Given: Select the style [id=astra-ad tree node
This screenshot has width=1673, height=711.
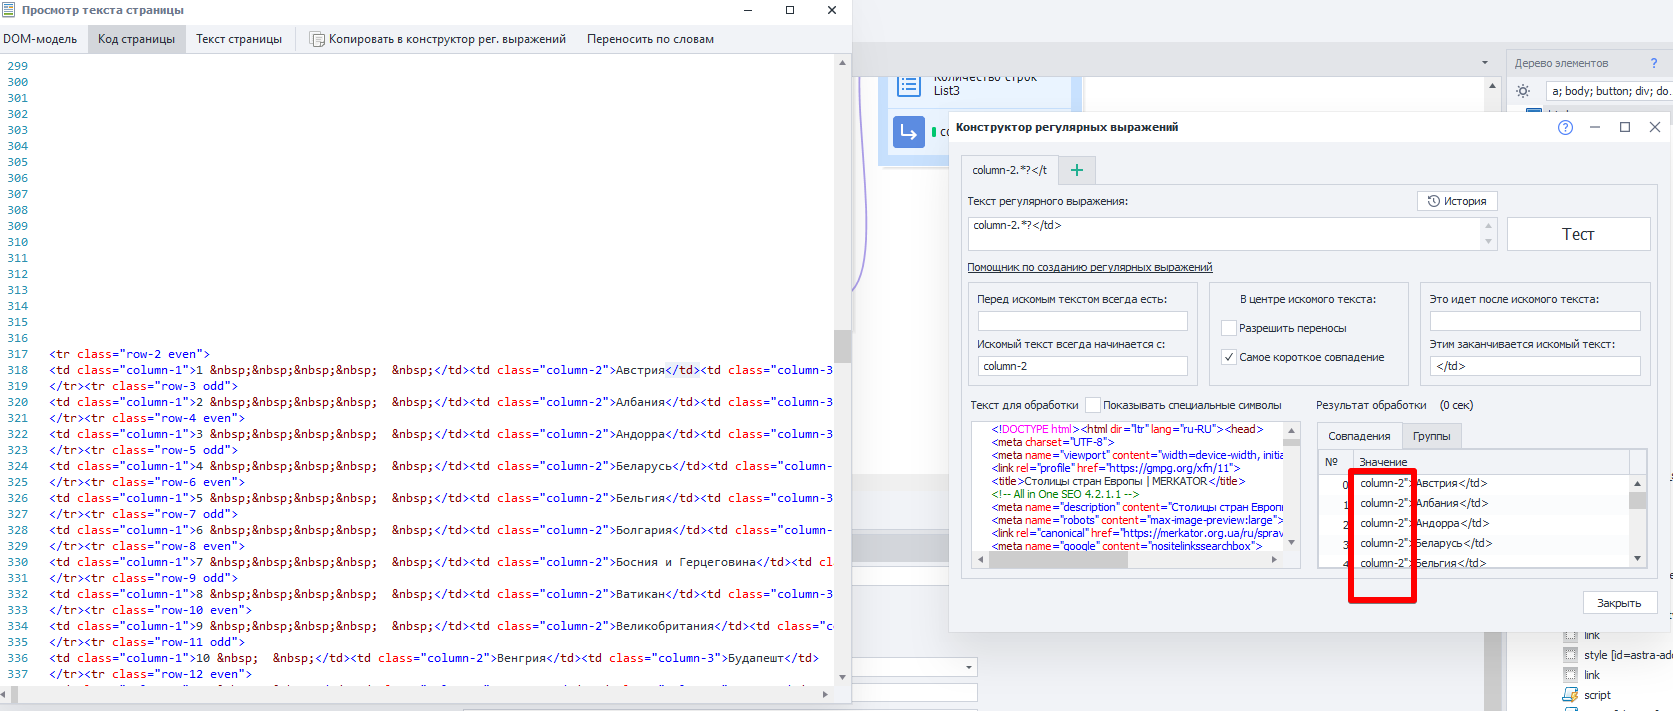Looking at the screenshot, I should point(1627,655).
